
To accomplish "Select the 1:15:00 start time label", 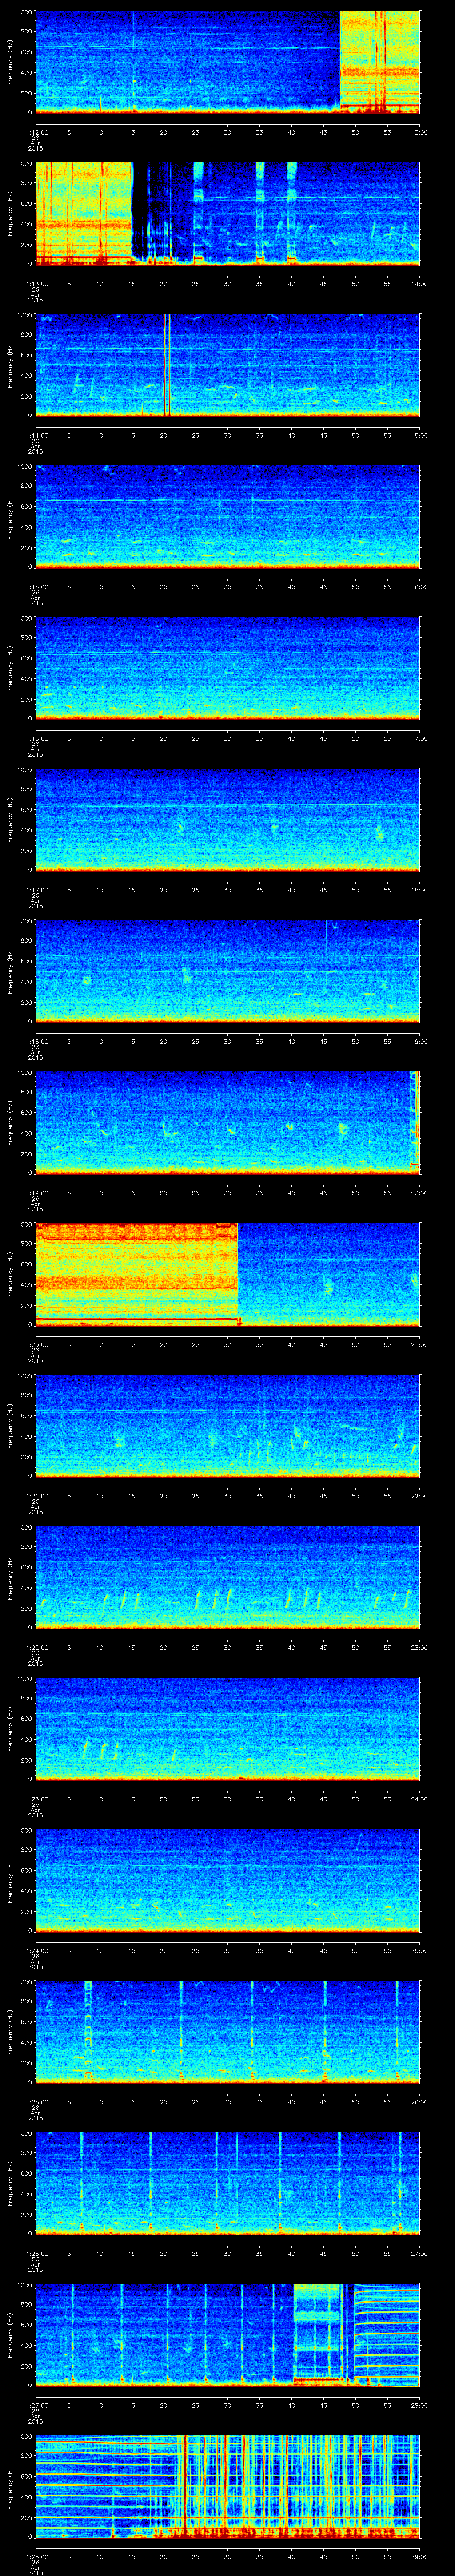I will click(x=37, y=586).
